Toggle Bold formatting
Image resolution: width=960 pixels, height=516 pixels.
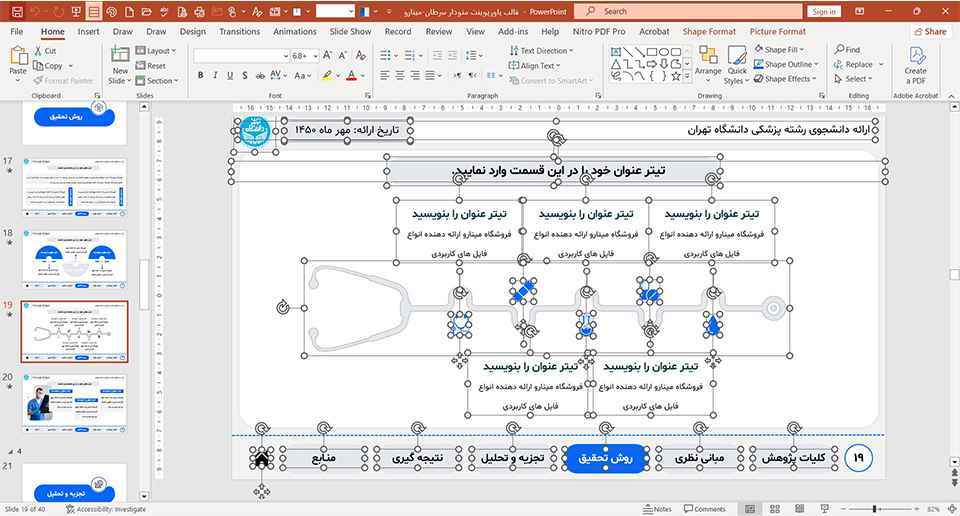pyautogui.click(x=201, y=76)
